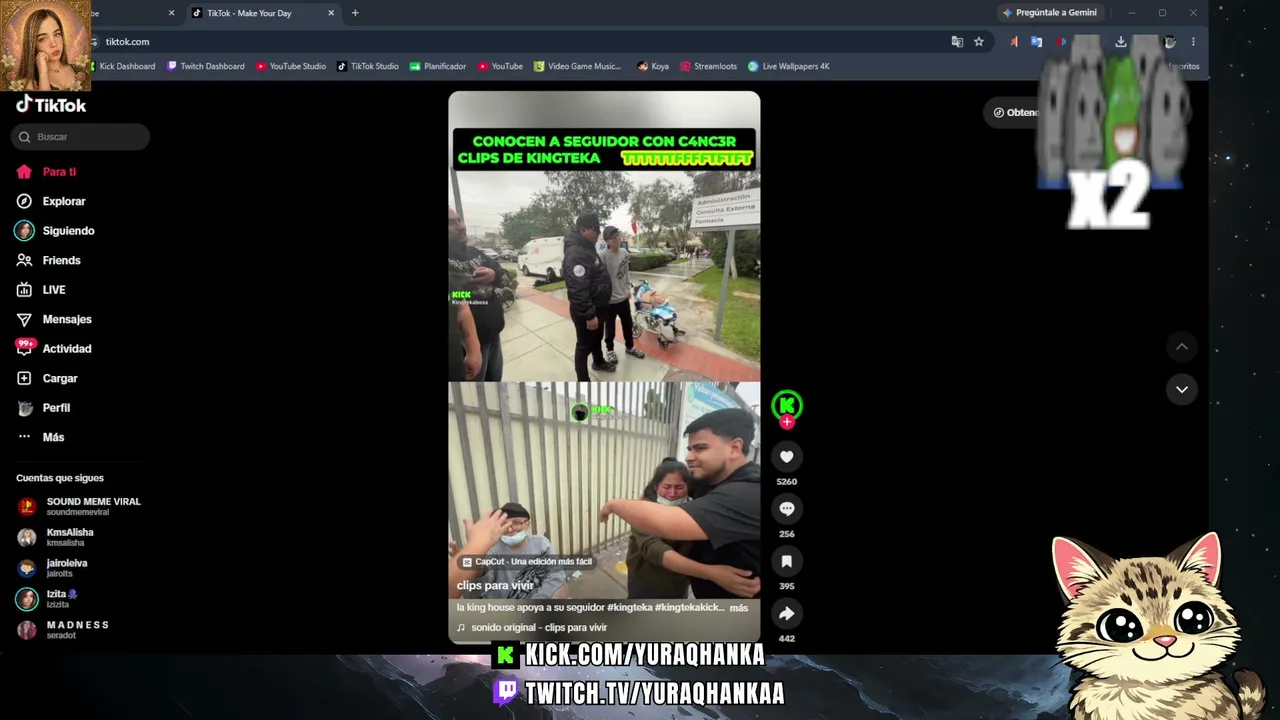
Task: Open Mensajes in the sidebar
Action: pyautogui.click(x=54, y=319)
